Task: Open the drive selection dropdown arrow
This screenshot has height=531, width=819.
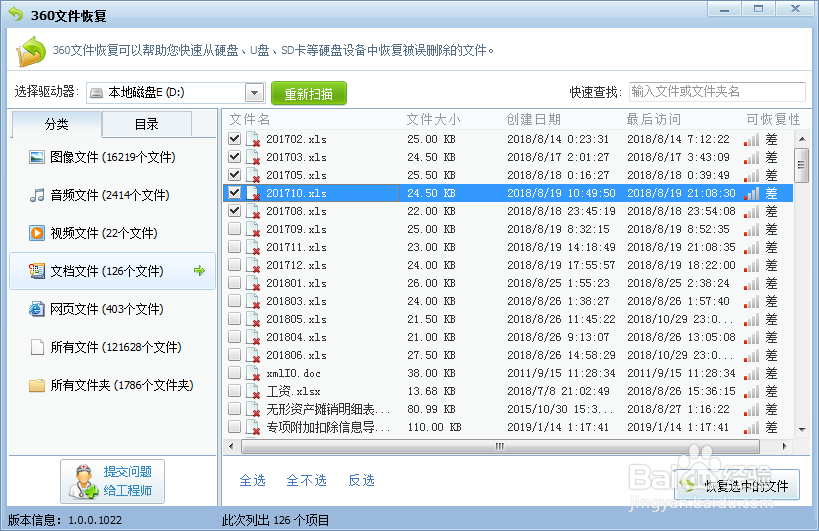Action: click(x=254, y=93)
